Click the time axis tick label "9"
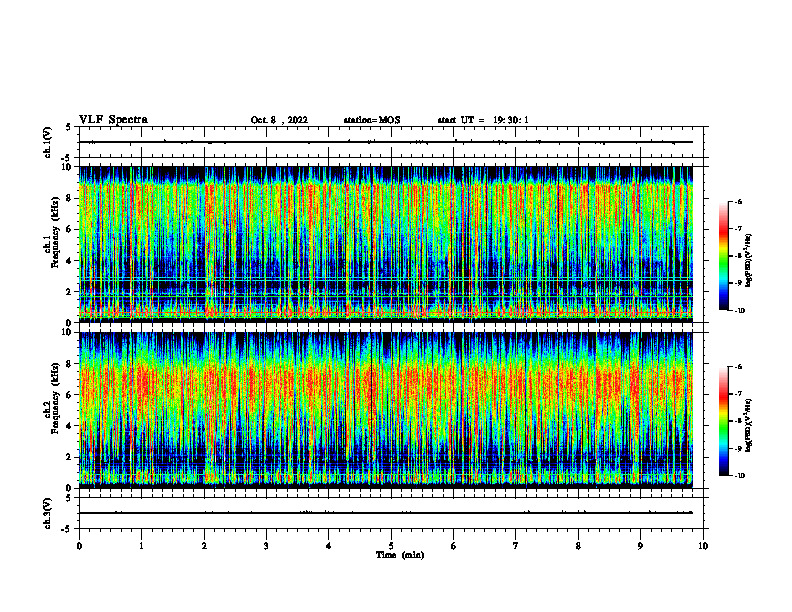792x612 pixels. (x=640, y=546)
